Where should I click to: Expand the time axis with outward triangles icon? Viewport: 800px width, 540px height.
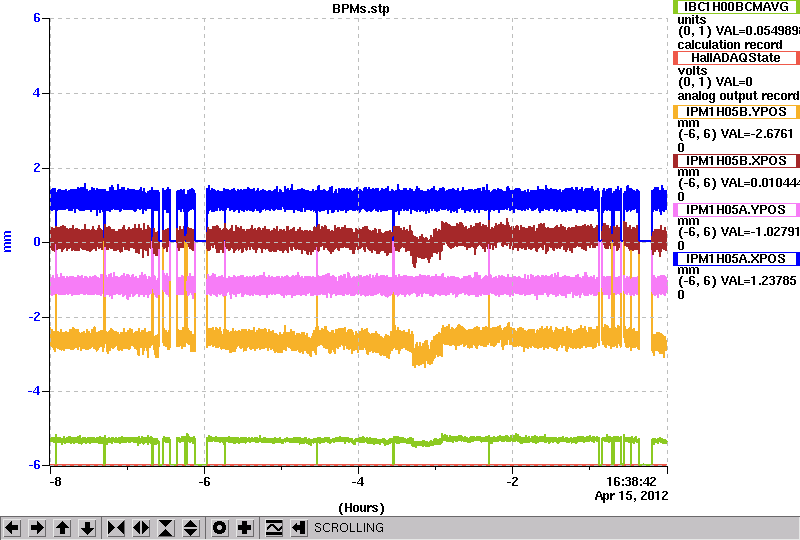pos(141,528)
